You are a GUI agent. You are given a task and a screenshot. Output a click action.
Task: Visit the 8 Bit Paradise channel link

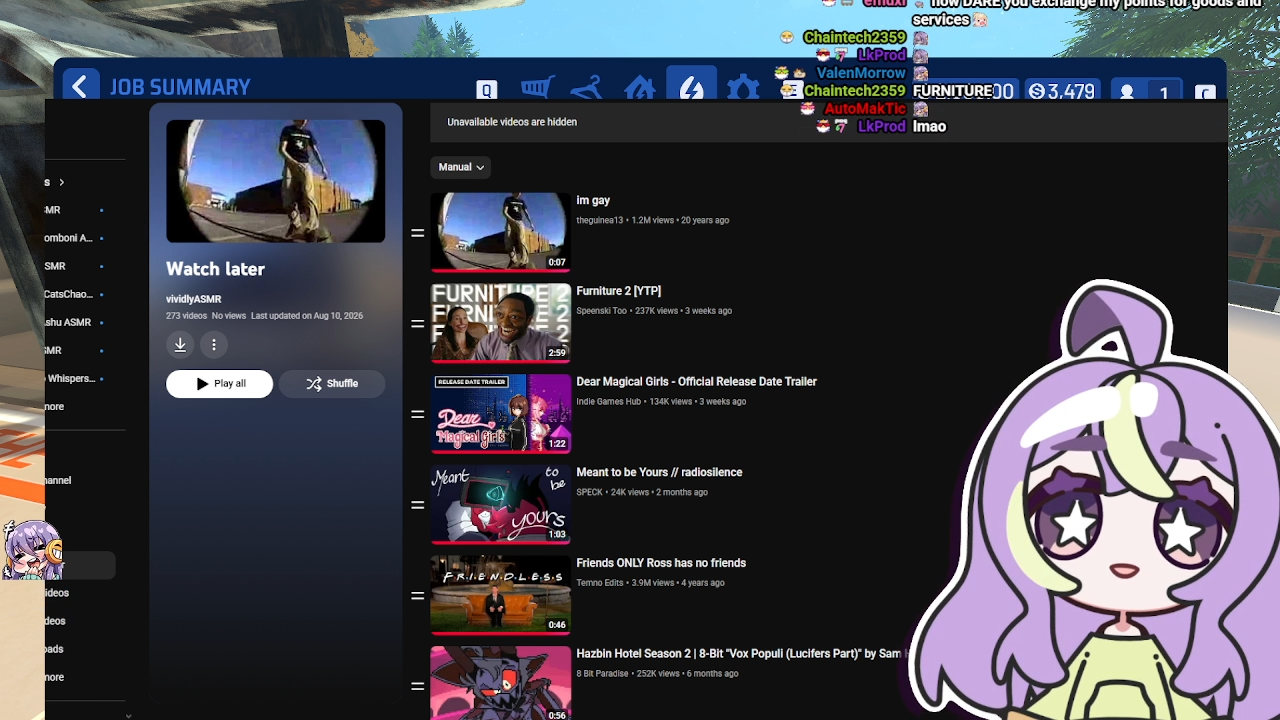(602, 674)
